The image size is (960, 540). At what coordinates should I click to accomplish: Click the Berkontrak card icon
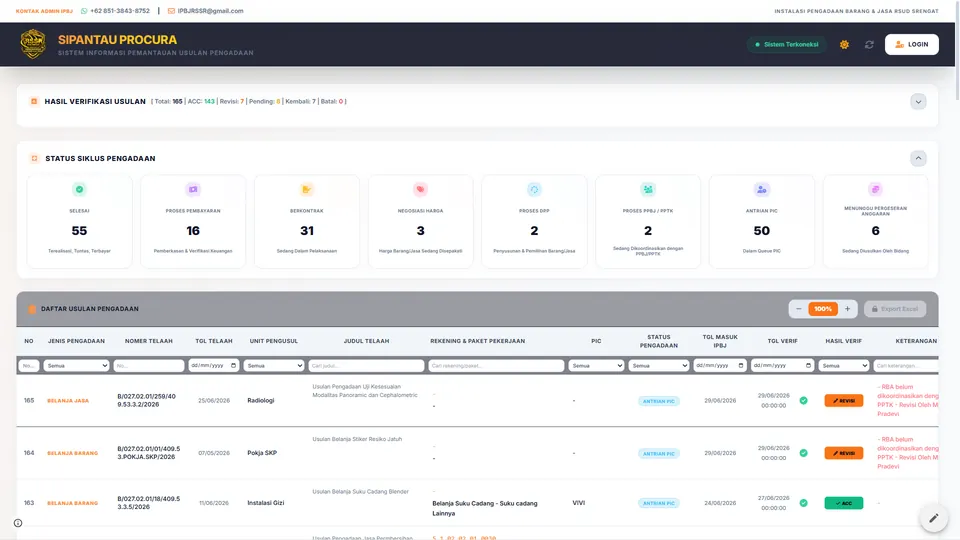307,189
